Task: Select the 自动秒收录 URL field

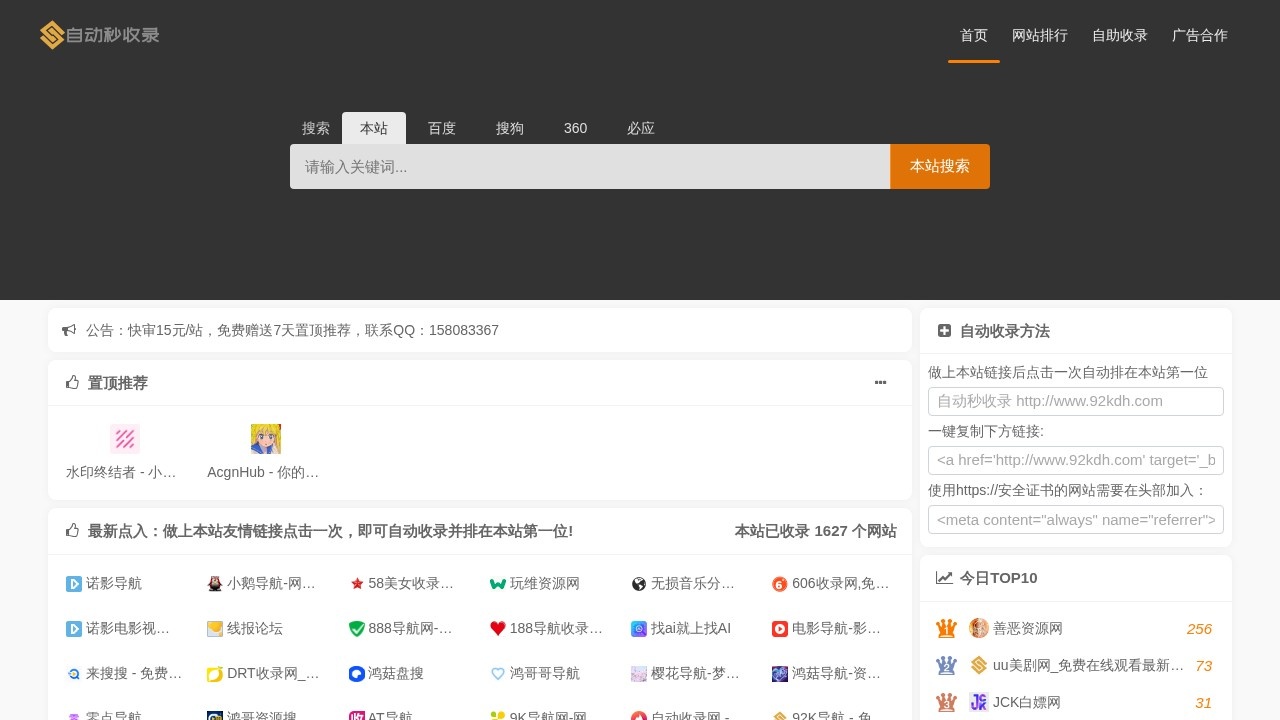Action: (x=1076, y=401)
